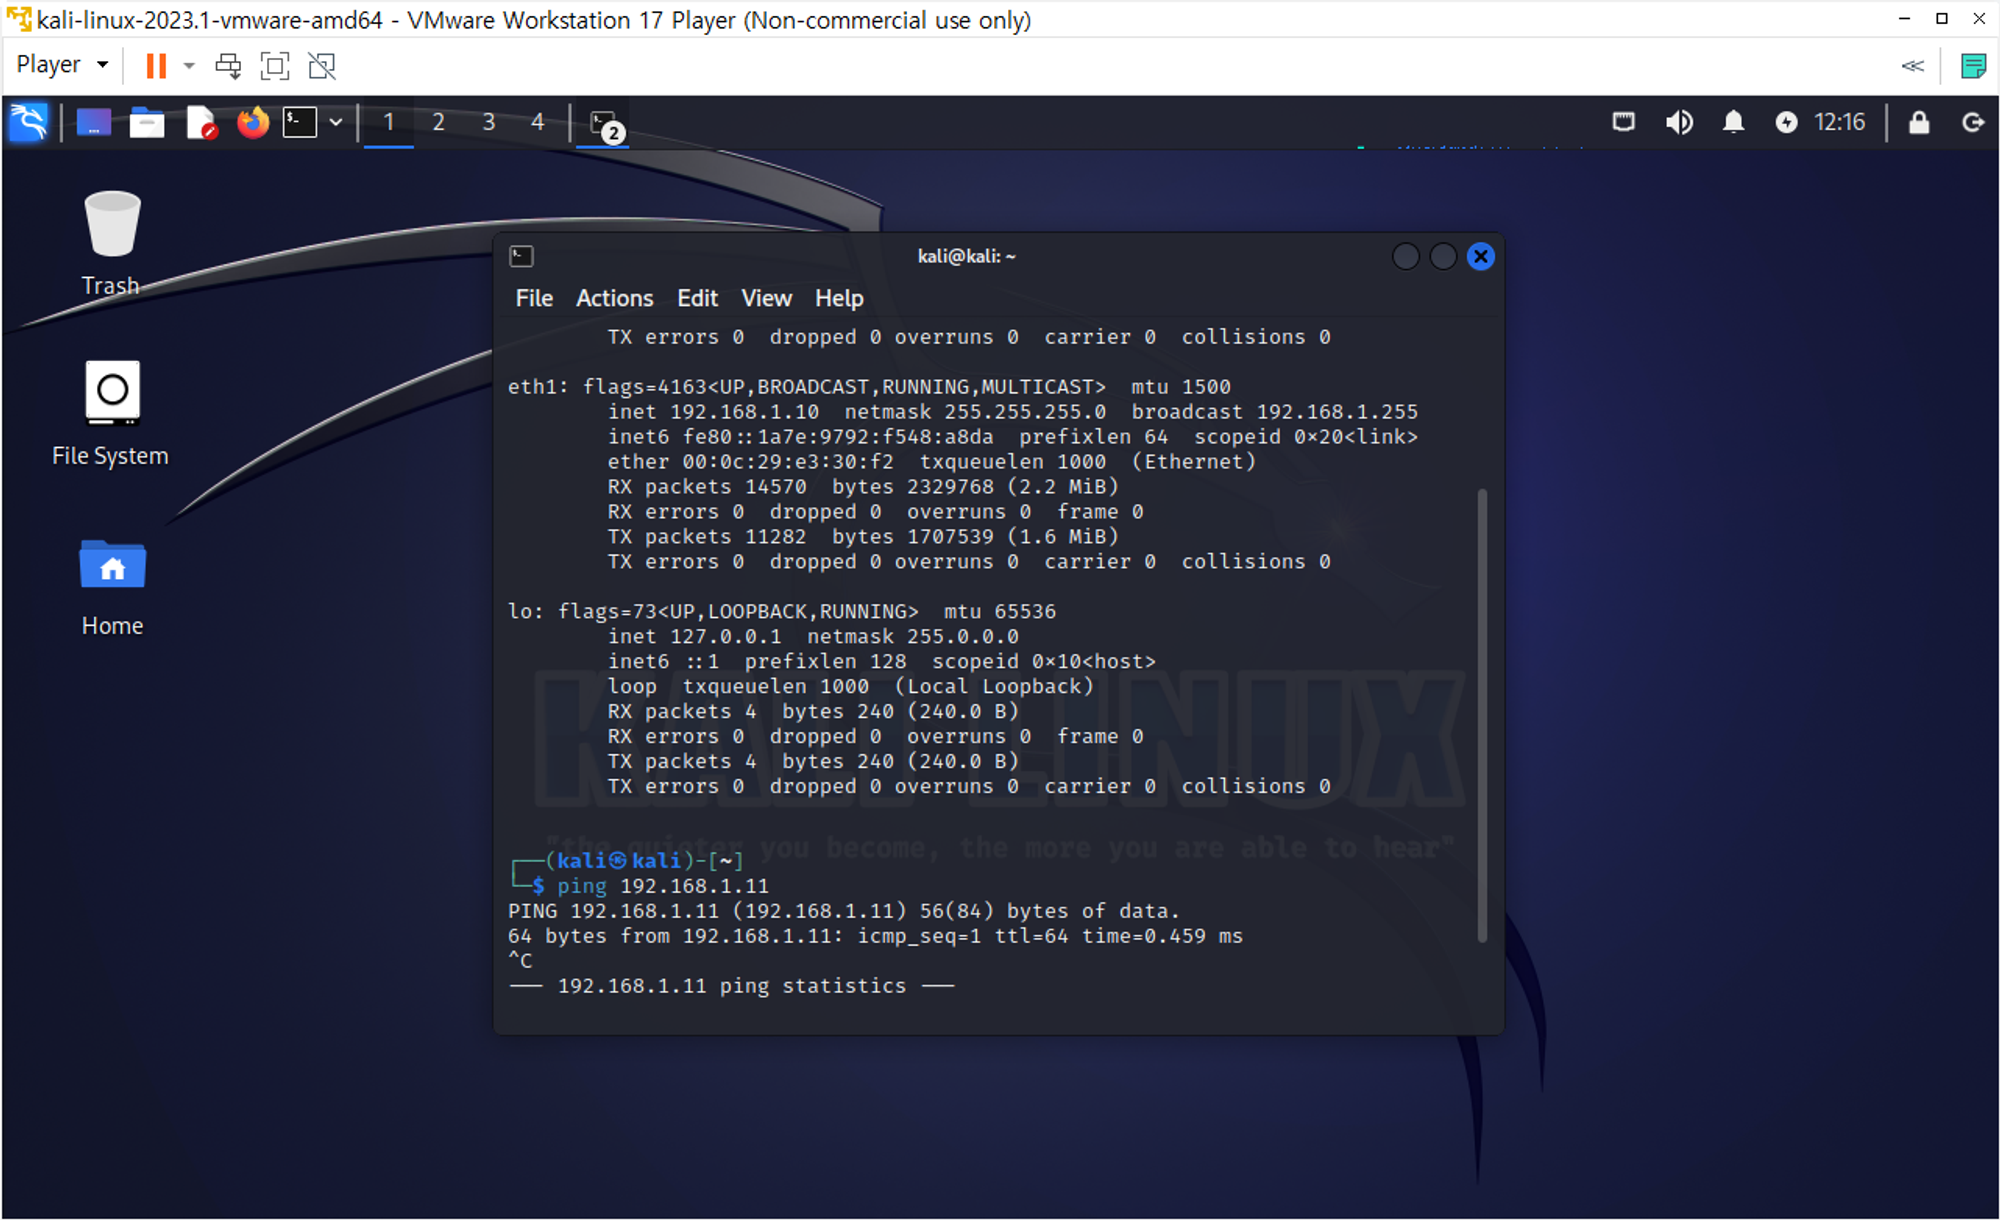Screen dimensions: 2000x1220
Task: Open the VMware notes/message icon
Action: tap(1973, 66)
